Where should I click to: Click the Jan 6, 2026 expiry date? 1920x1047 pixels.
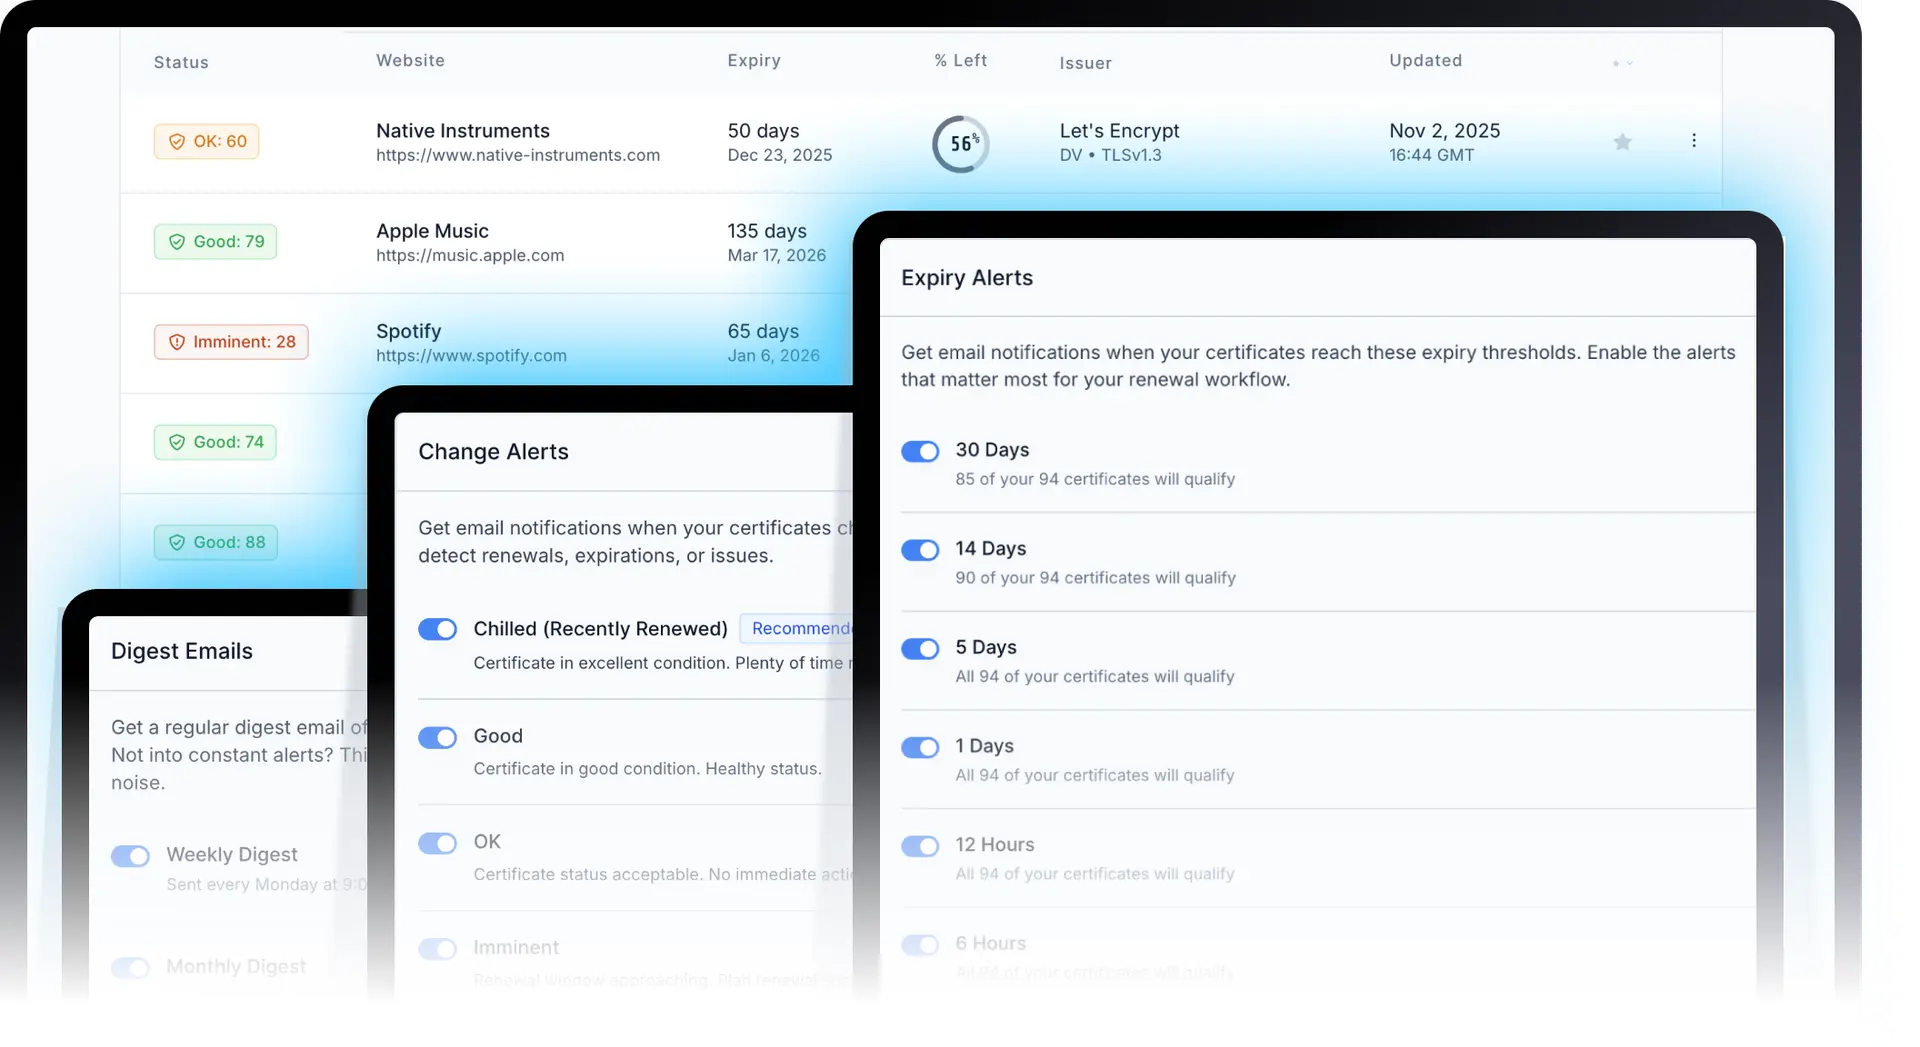773,355
